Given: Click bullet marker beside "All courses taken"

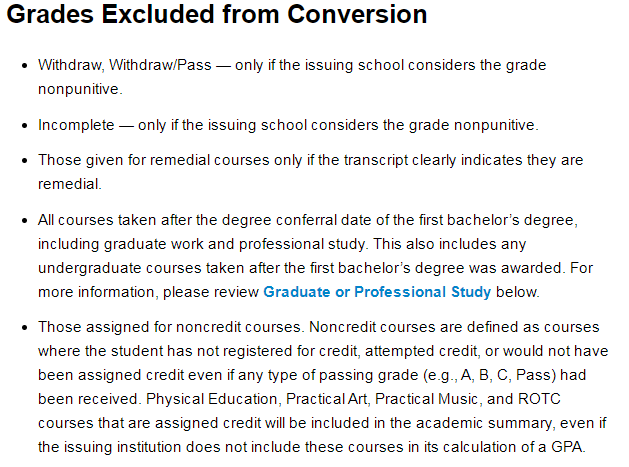Looking at the screenshot, I should tap(24, 220).
